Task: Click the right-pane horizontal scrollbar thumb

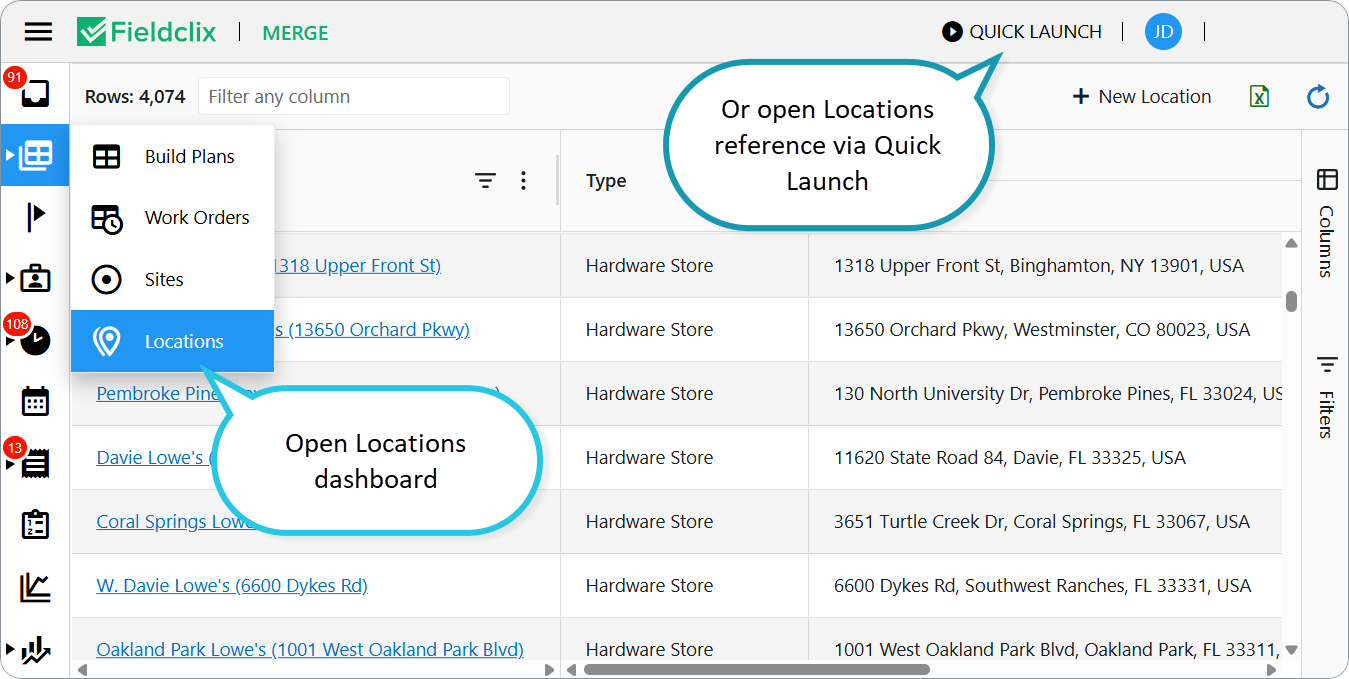Action: [x=757, y=669]
